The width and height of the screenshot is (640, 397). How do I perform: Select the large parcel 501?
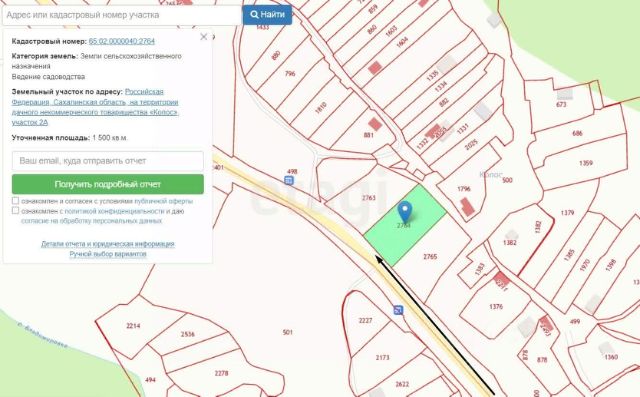287,332
